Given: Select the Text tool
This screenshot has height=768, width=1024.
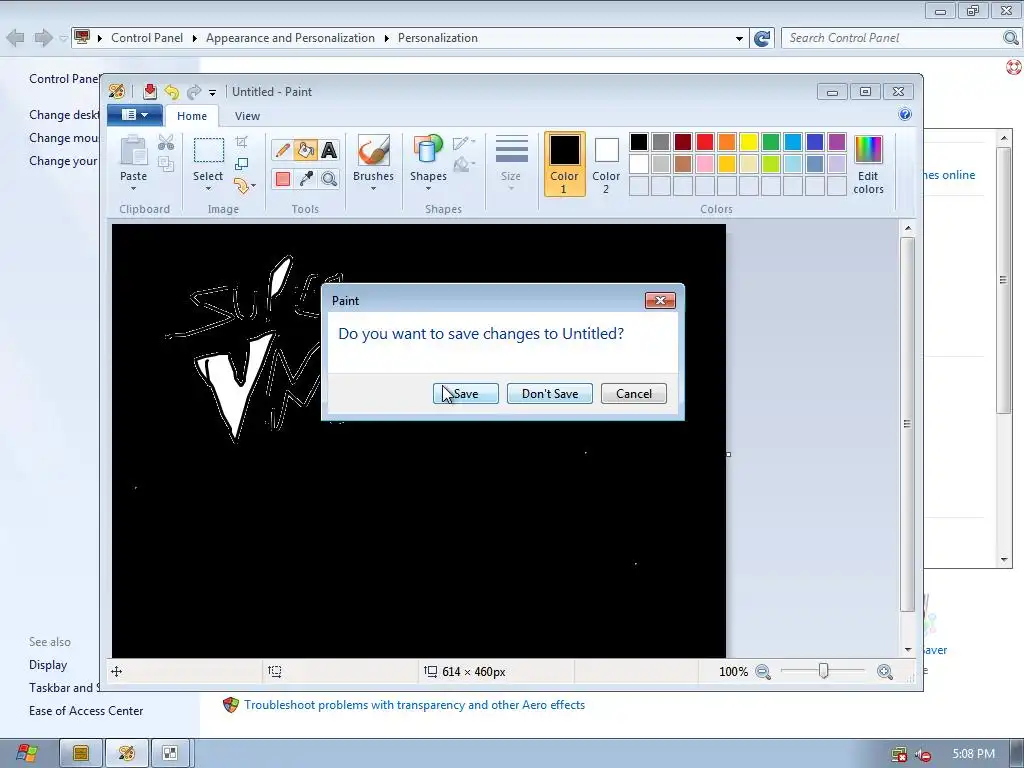Looking at the screenshot, I should click(329, 150).
